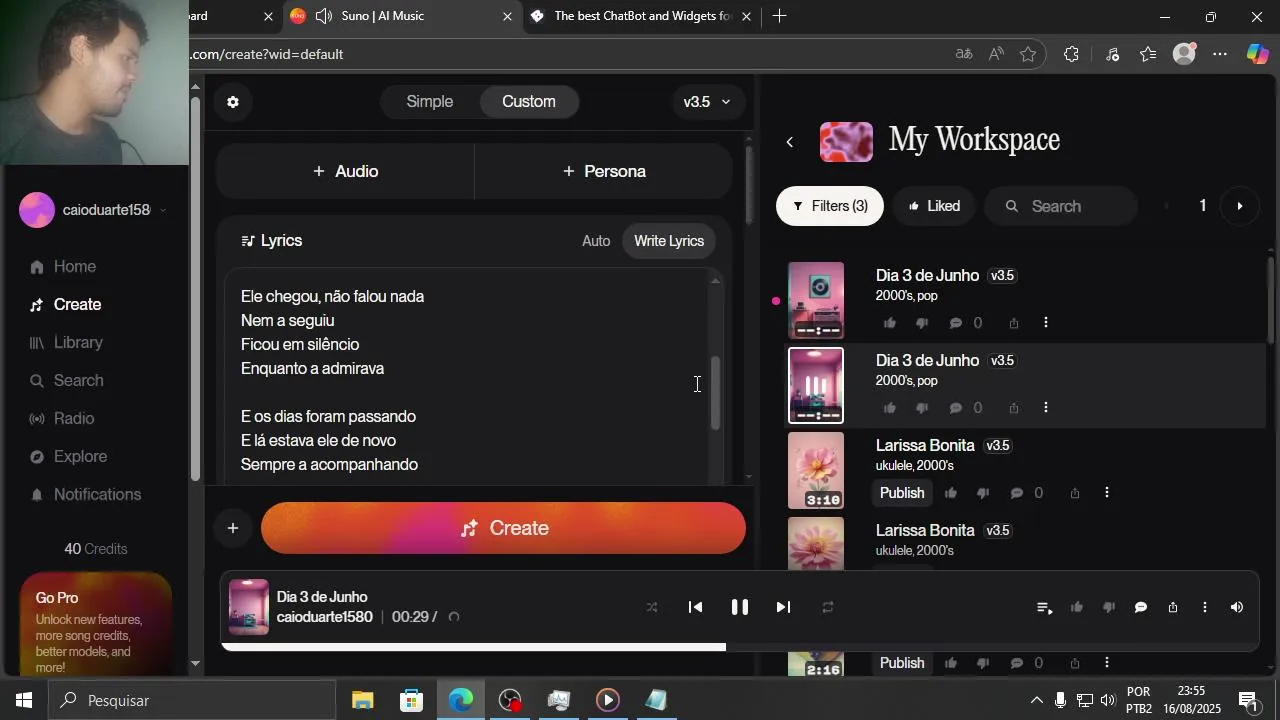Open Radio in the sidebar
1280x720 pixels.
tap(74, 419)
